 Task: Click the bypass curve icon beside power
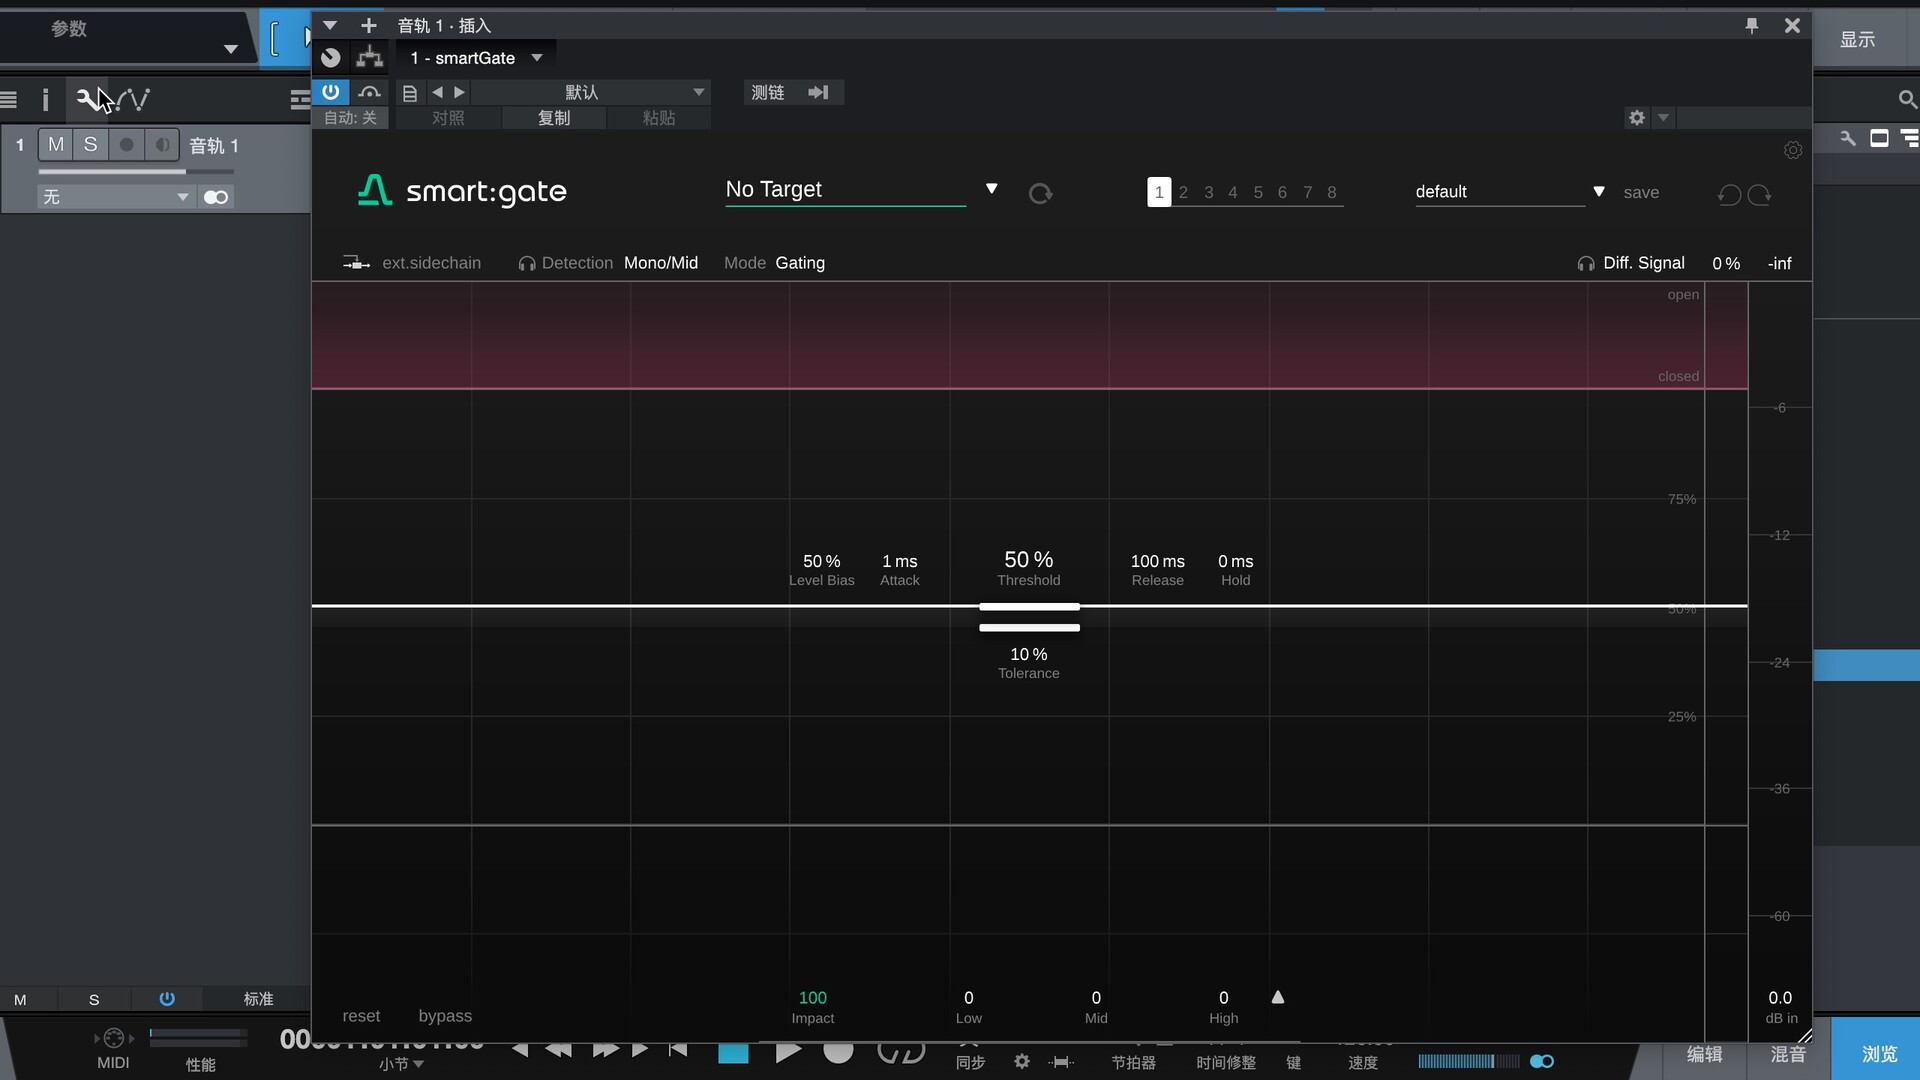pyautogui.click(x=369, y=92)
